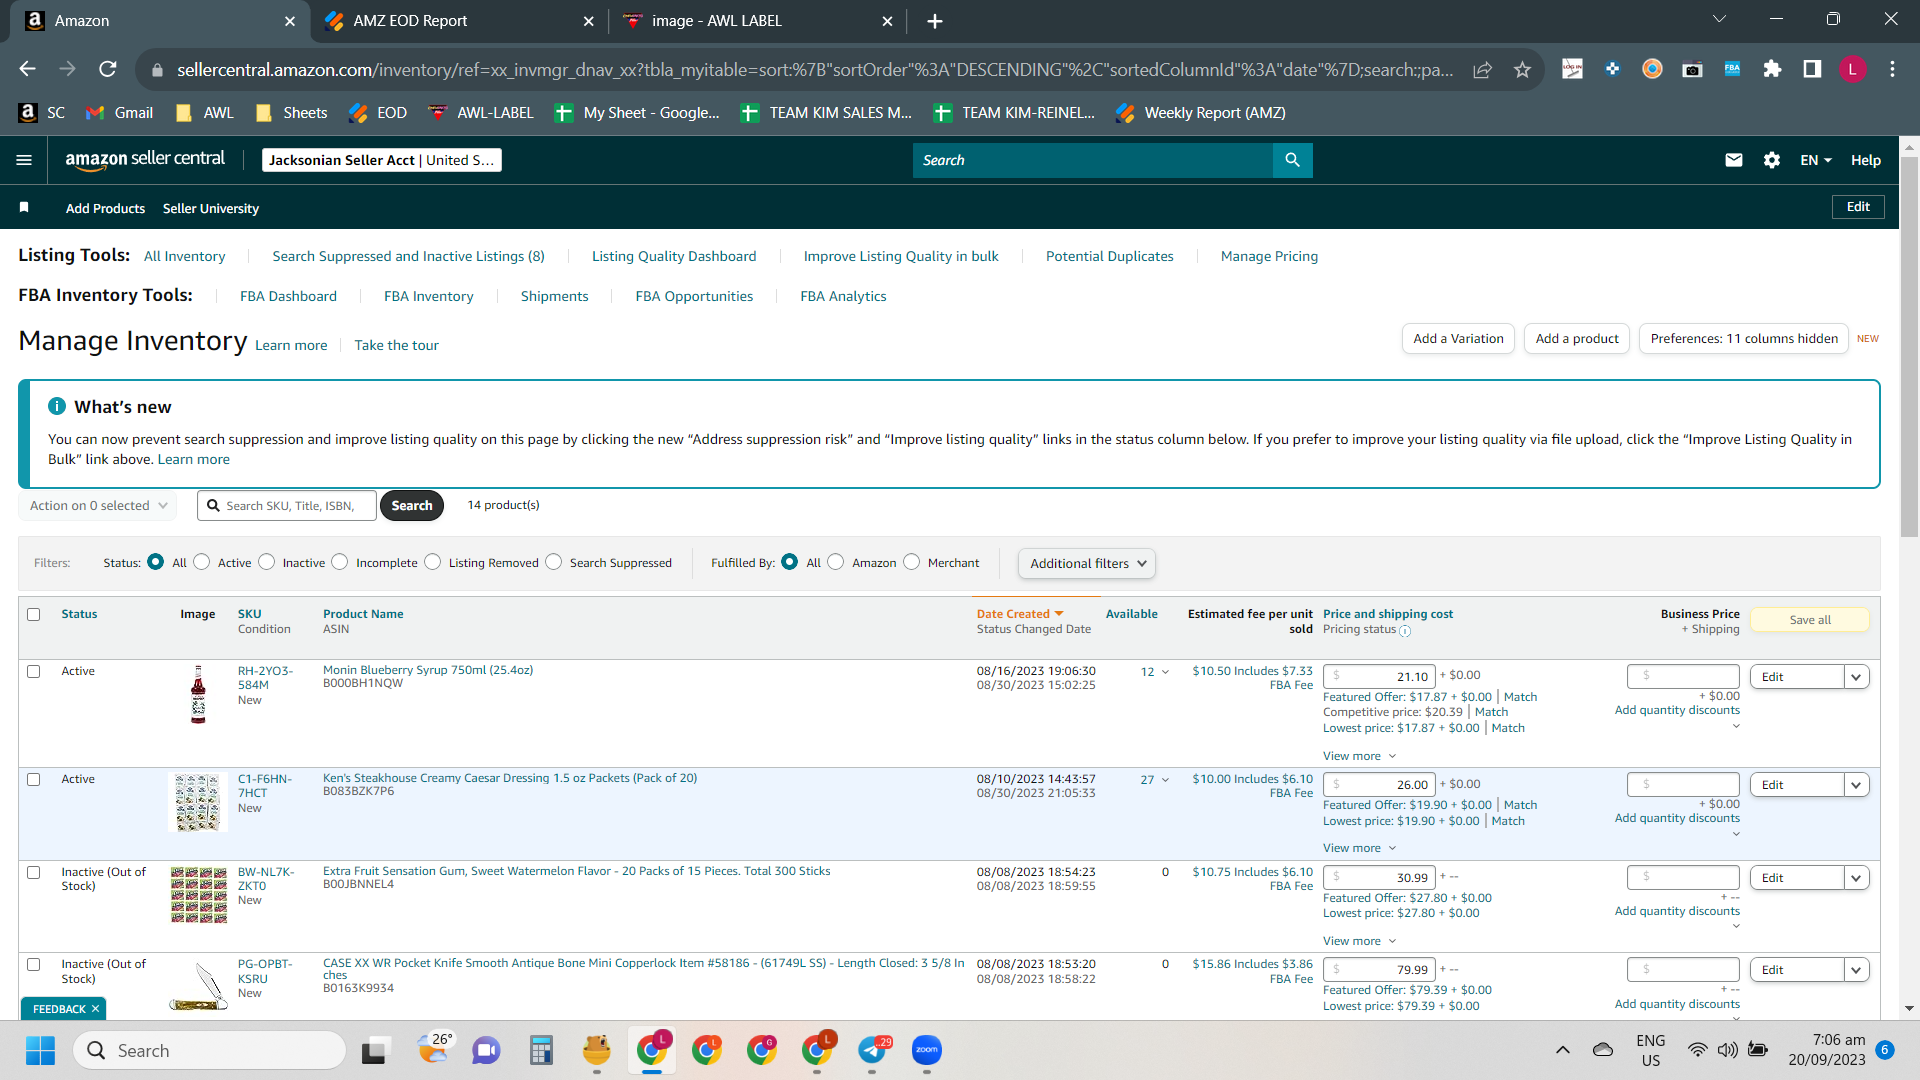Click the Add a Variation button
Image resolution: width=1920 pixels, height=1080 pixels.
1458,339
